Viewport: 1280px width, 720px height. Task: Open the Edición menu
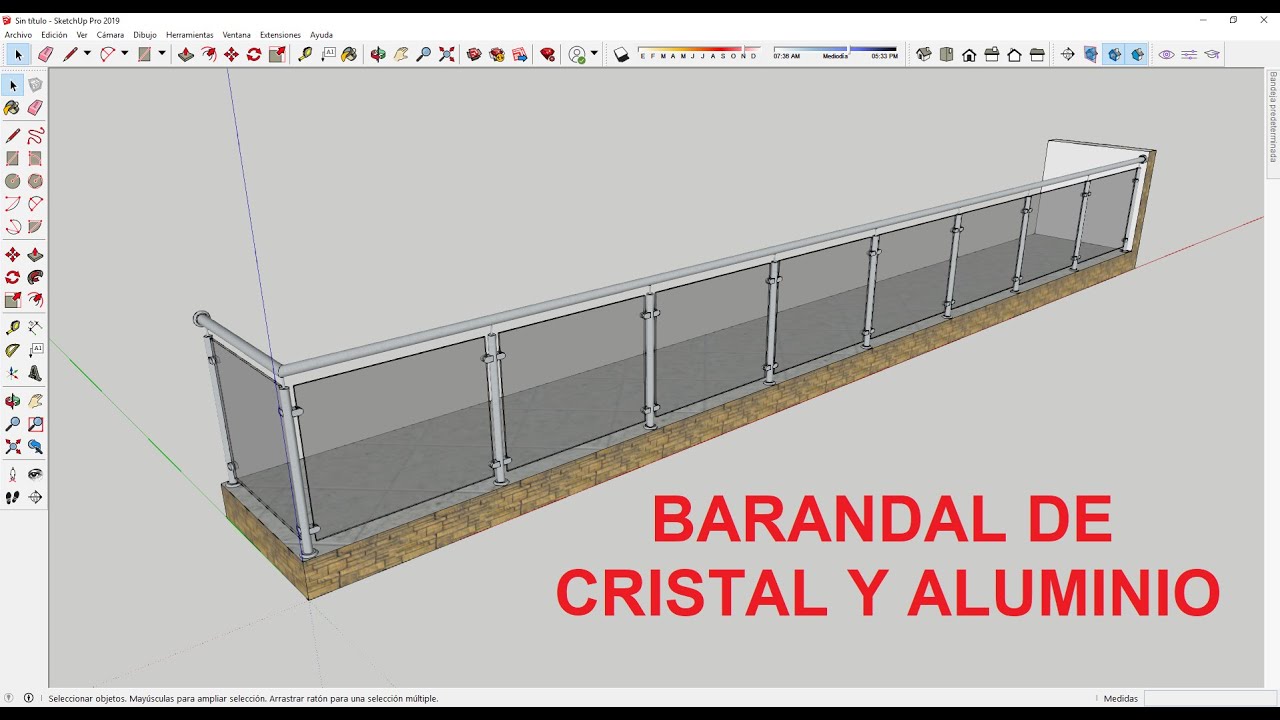click(54, 35)
